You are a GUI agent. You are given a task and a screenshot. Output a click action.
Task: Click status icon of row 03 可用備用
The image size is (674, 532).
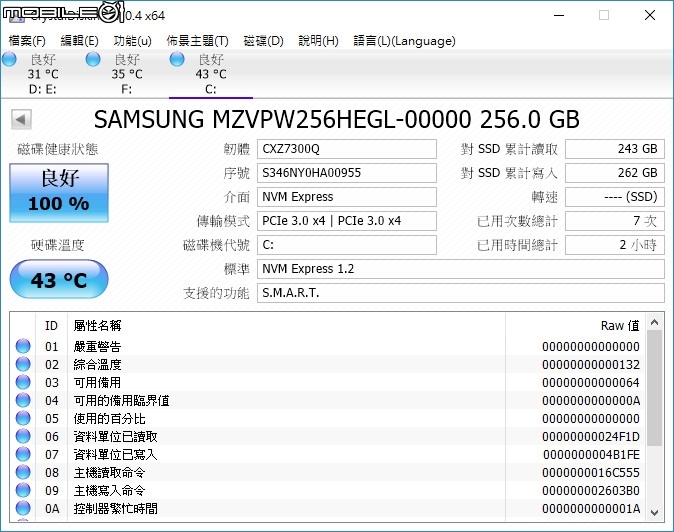click(x=23, y=382)
